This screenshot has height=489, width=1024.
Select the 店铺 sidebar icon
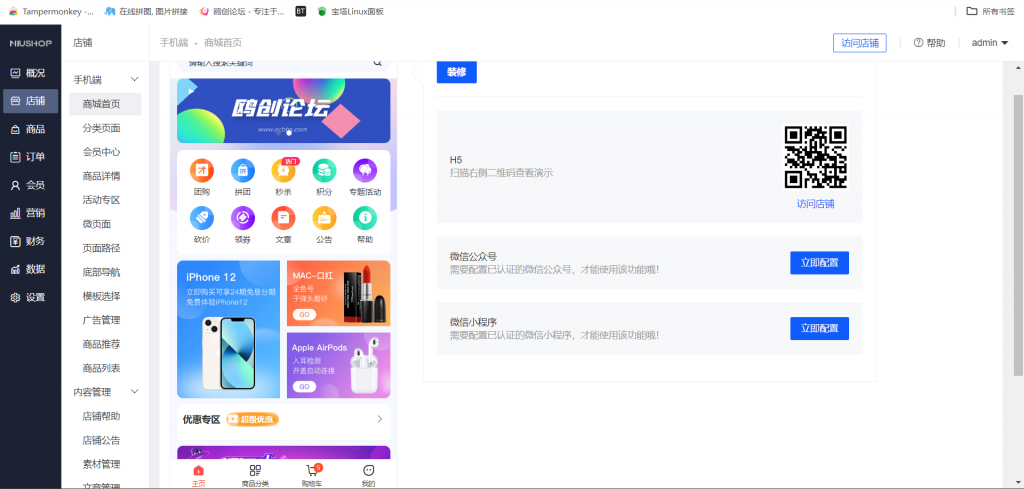[16, 101]
